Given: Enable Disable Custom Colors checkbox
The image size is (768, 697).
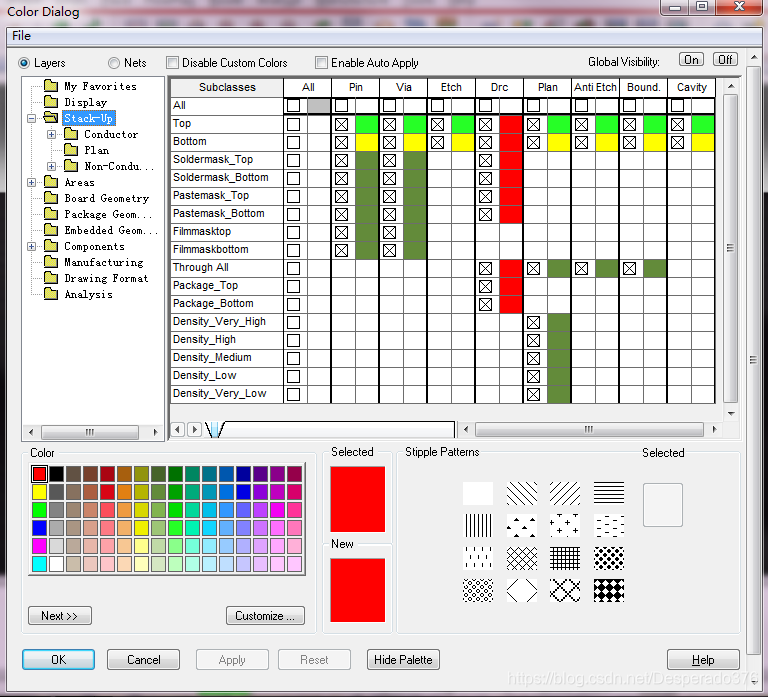Looking at the screenshot, I should tap(172, 63).
